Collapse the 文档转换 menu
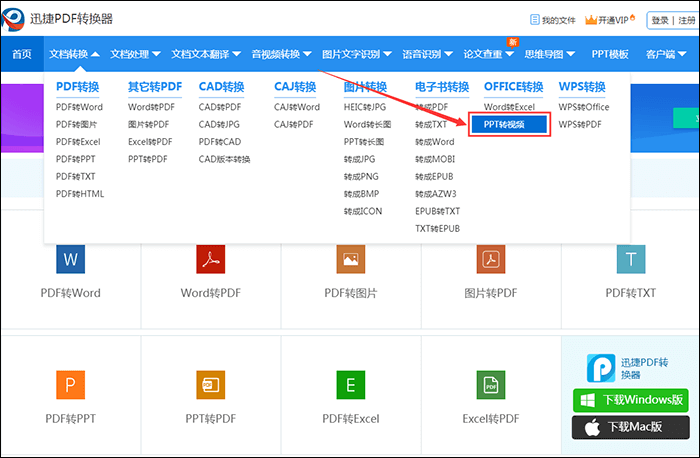 [x=74, y=54]
